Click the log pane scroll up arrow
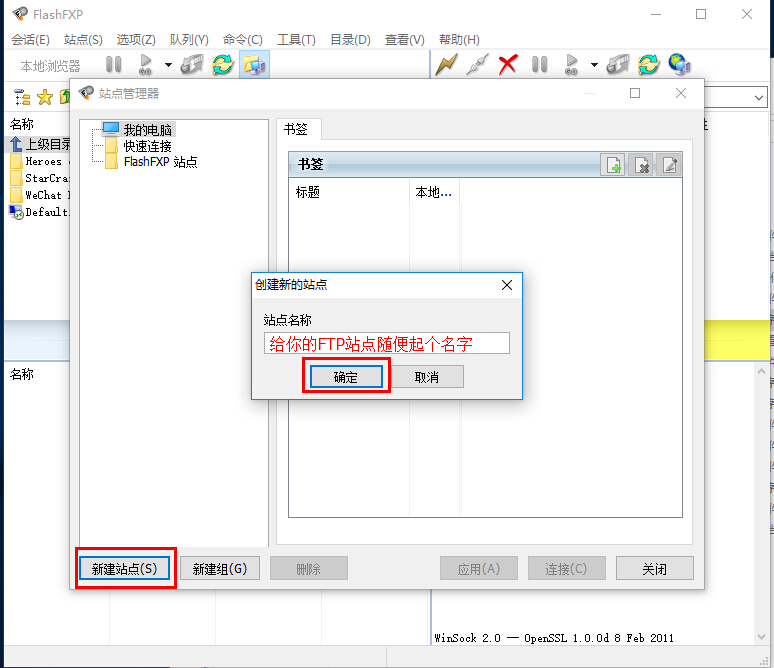774x668 pixels. click(761, 371)
